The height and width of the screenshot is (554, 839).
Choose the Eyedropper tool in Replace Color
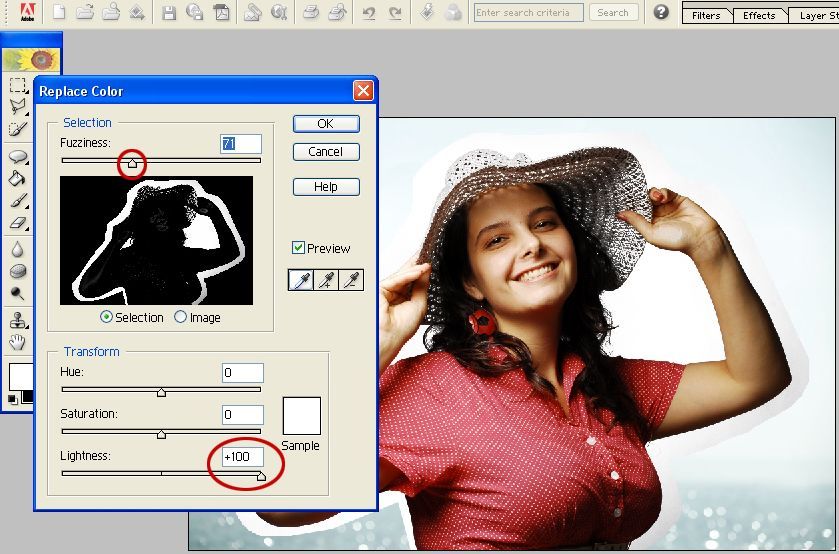pyautogui.click(x=301, y=280)
